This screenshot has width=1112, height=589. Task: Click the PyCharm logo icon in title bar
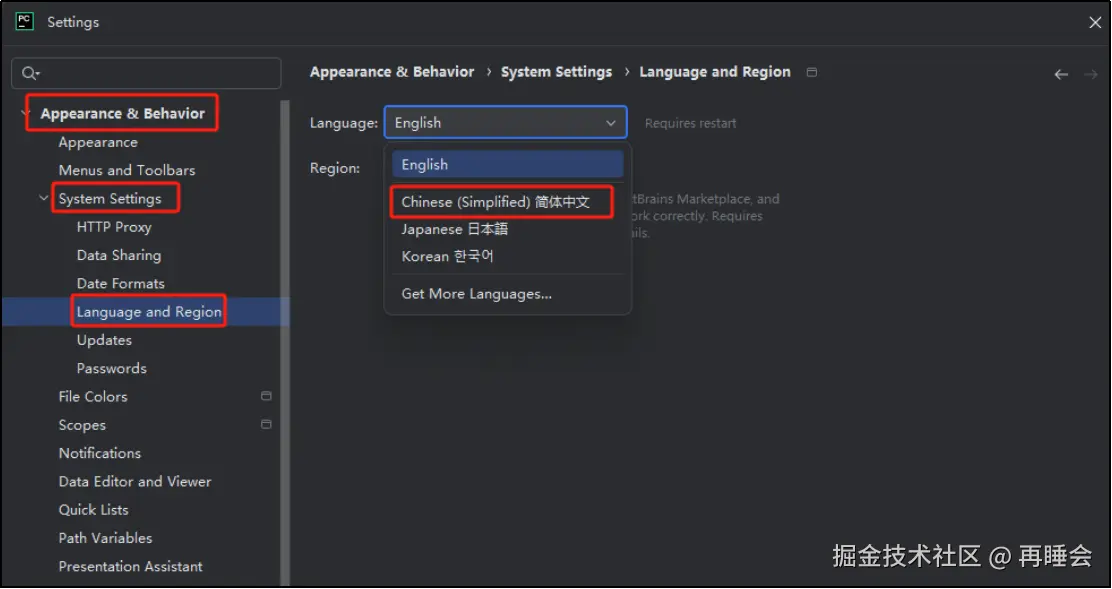(25, 21)
